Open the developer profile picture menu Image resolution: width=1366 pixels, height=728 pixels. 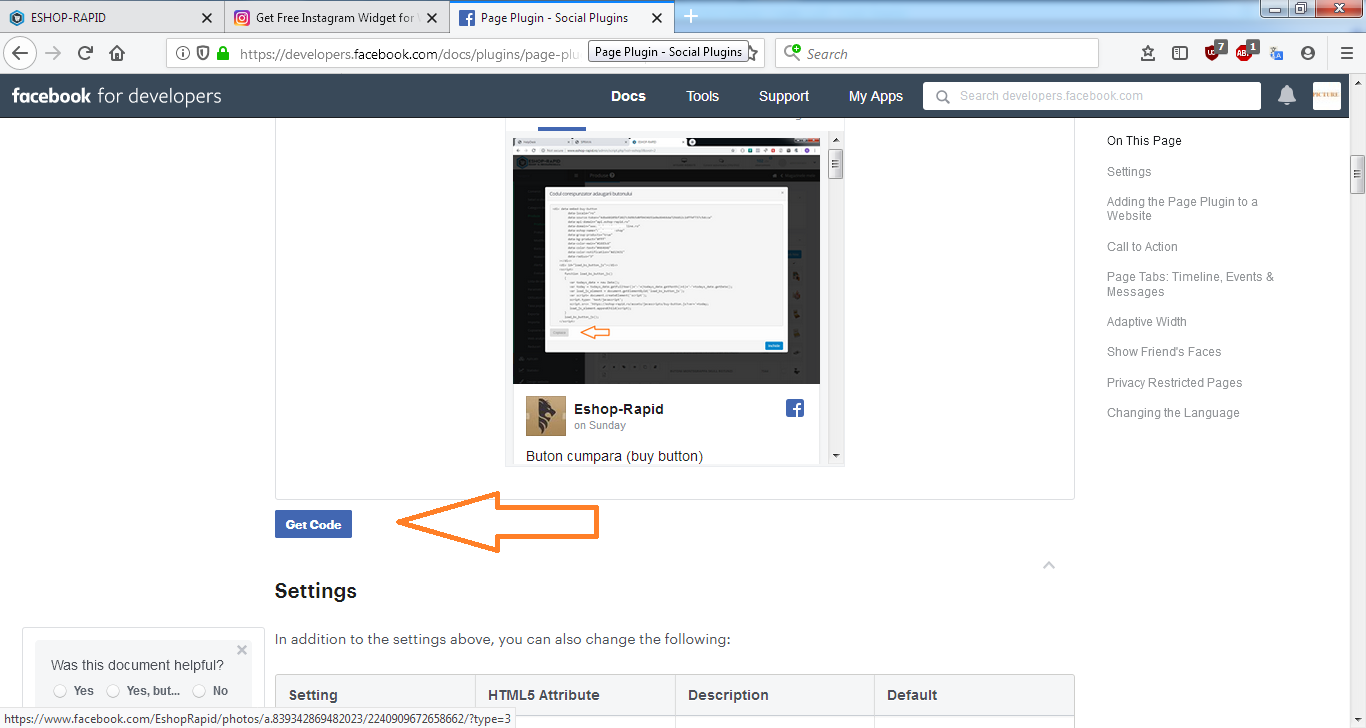[x=1327, y=95]
